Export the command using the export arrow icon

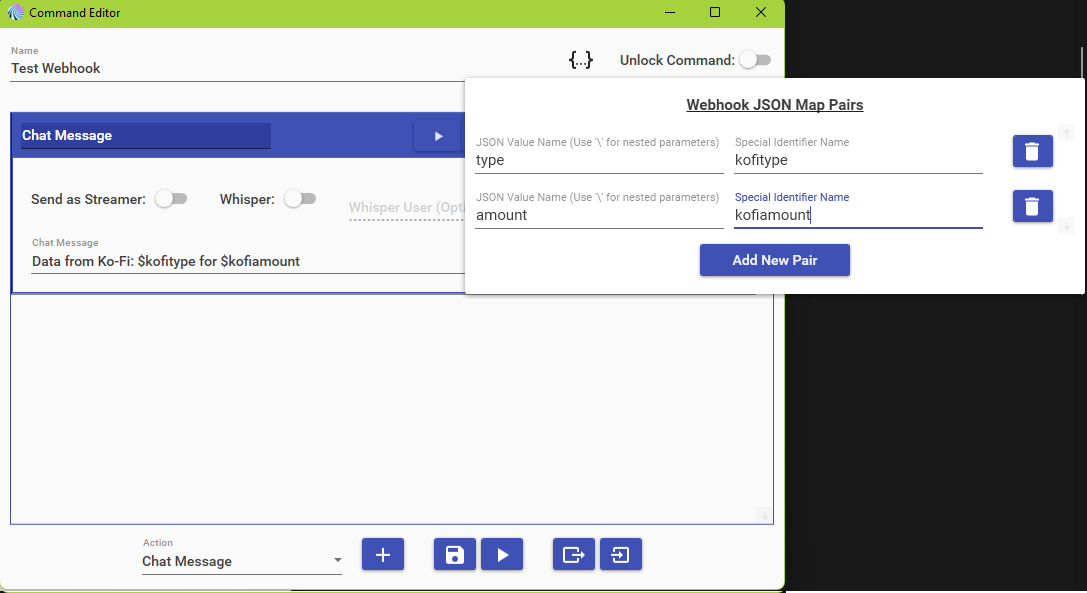click(x=574, y=555)
